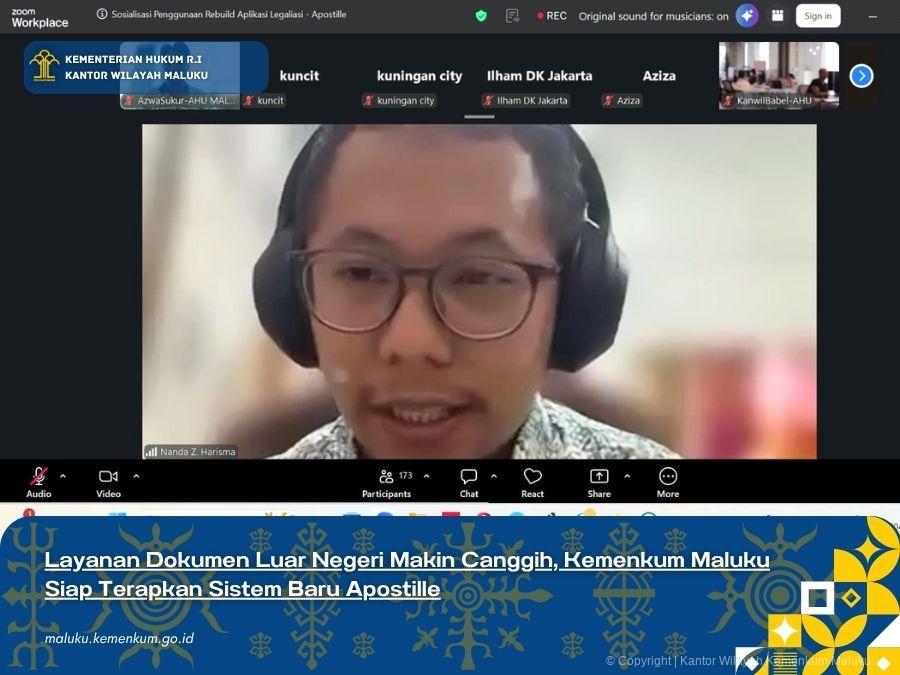Screen dimensions: 900x675
Task: Select the KanwilBabel-AHU participant thumbnail
Action: 779,75
